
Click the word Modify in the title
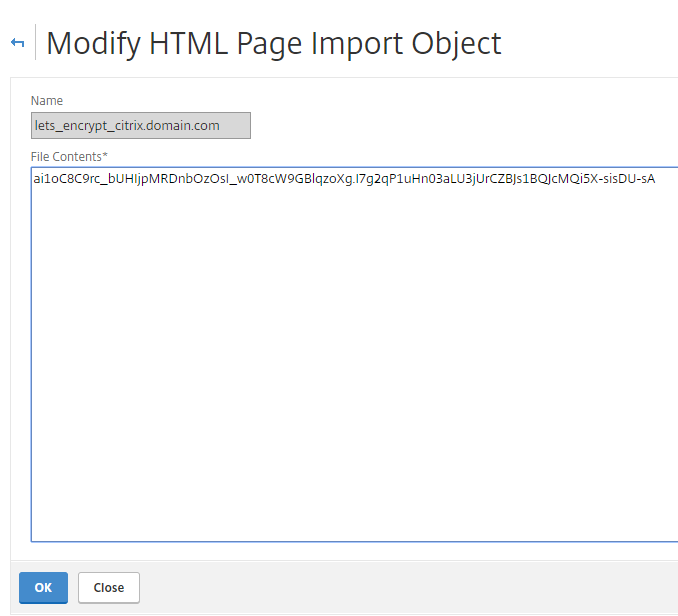93,43
